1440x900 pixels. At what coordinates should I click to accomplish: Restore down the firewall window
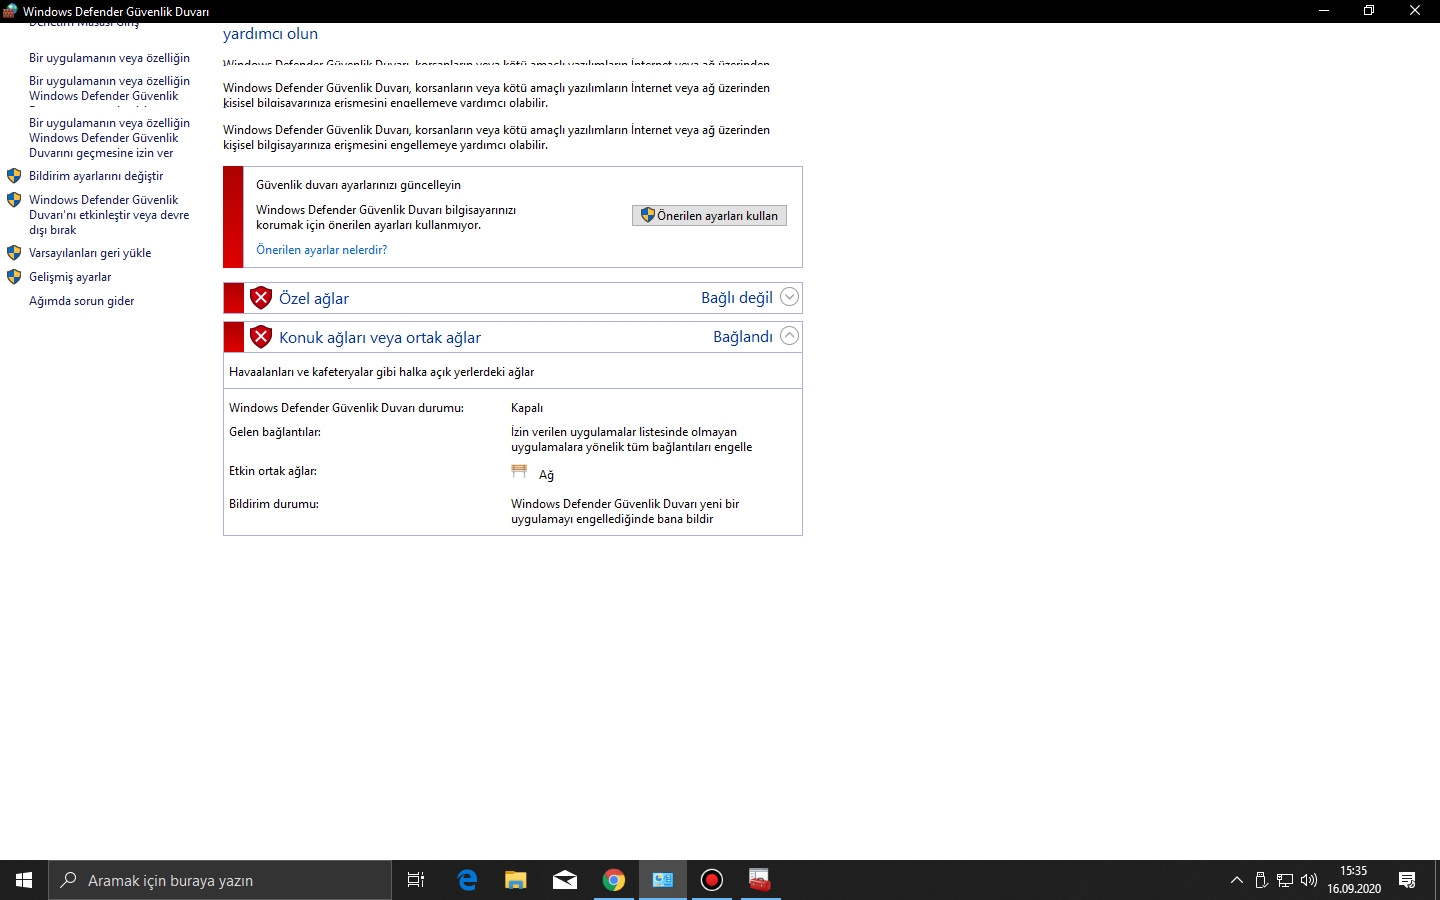click(x=1369, y=11)
